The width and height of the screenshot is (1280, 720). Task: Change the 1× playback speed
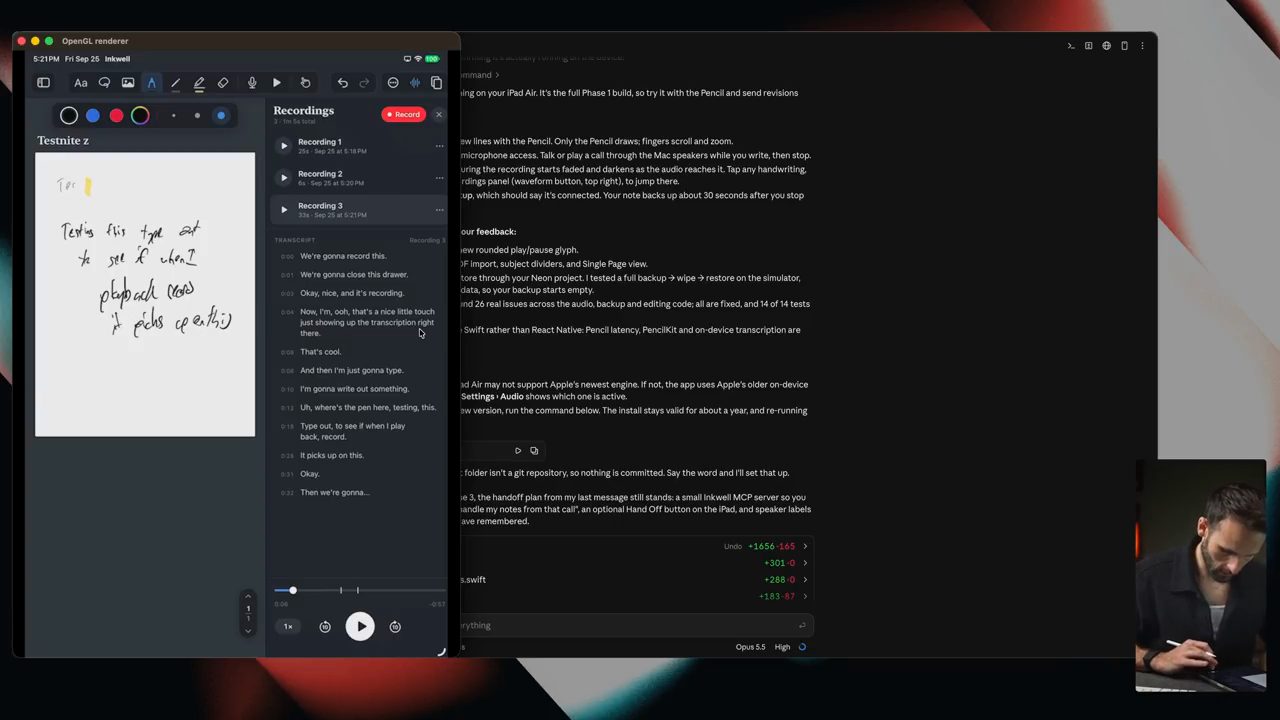288,627
